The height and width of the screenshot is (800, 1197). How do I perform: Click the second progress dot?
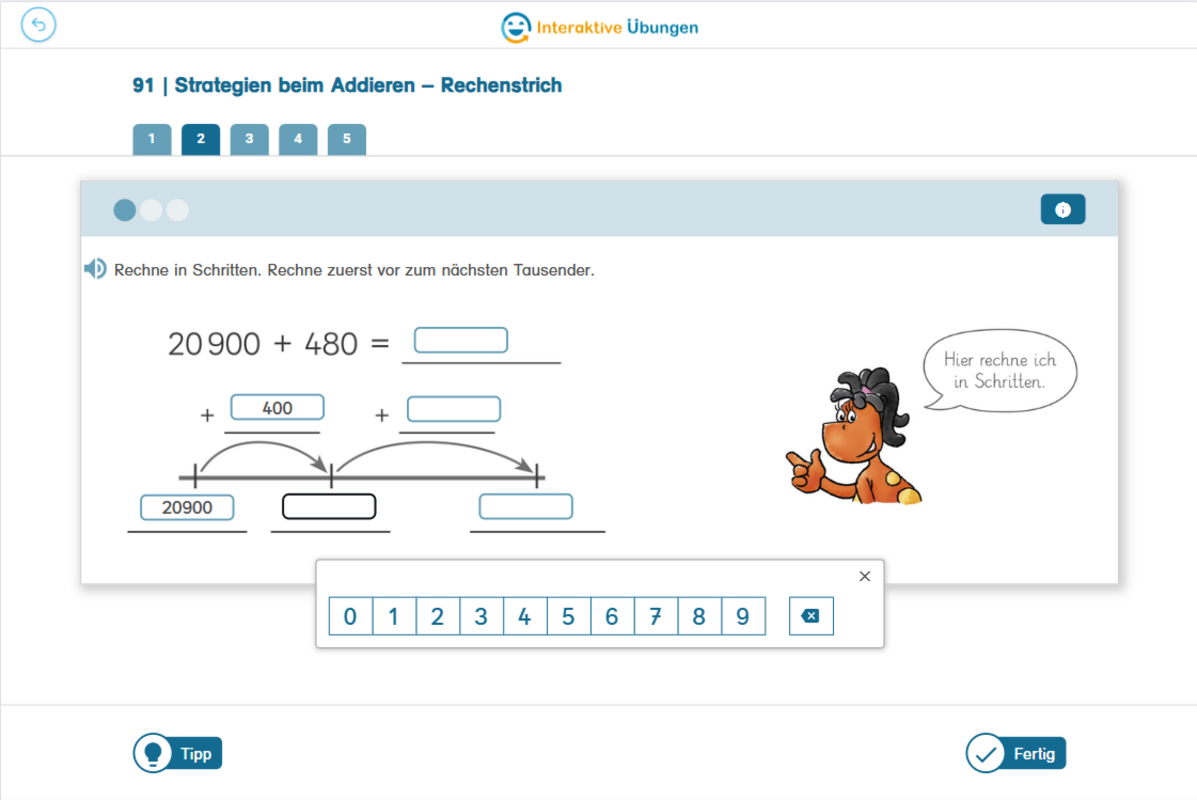pos(151,210)
